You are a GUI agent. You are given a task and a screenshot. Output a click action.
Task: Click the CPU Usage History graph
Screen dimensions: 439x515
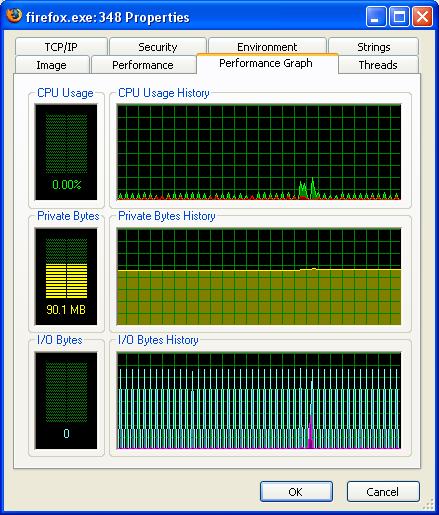click(x=259, y=152)
